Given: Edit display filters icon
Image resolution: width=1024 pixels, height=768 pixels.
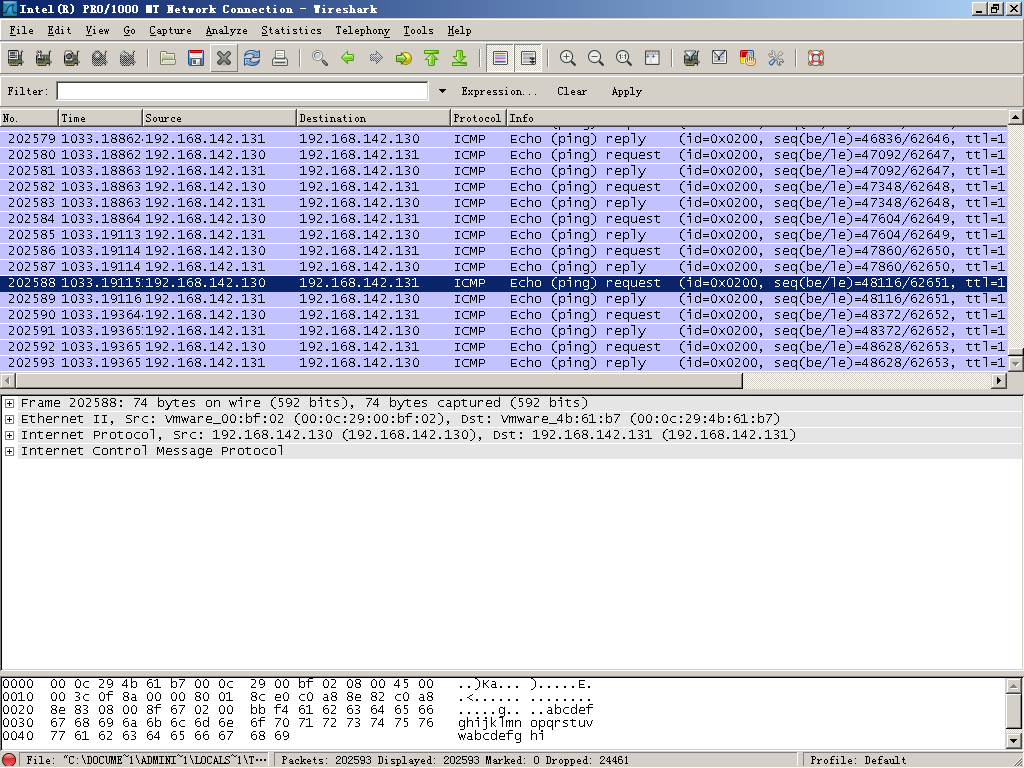Looking at the screenshot, I should point(720,58).
